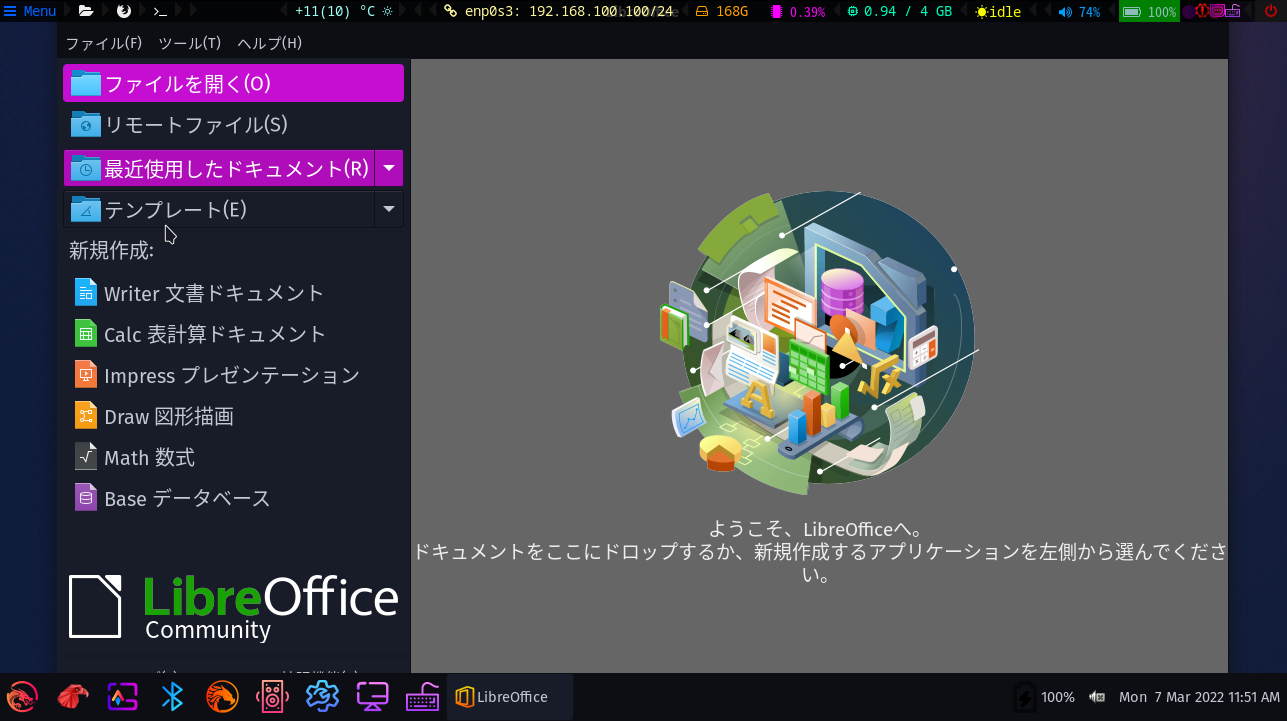This screenshot has width=1287, height=721.
Task: Expand the Recent Documents dropdown arrow
Action: tap(389, 168)
